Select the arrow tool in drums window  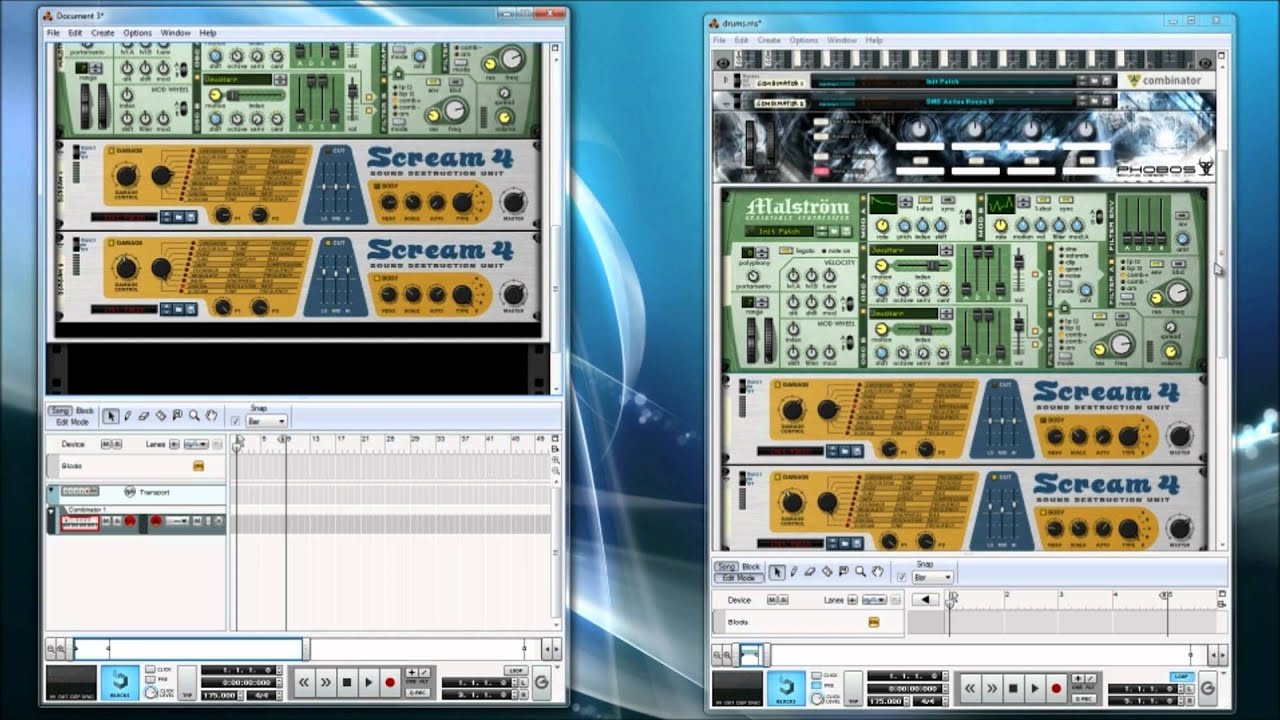tap(777, 572)
